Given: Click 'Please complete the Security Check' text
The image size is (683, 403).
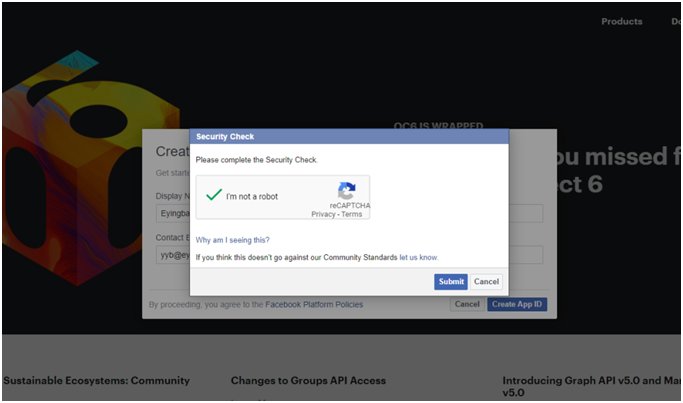Looking at the screenshot, I should coord(256,160).
